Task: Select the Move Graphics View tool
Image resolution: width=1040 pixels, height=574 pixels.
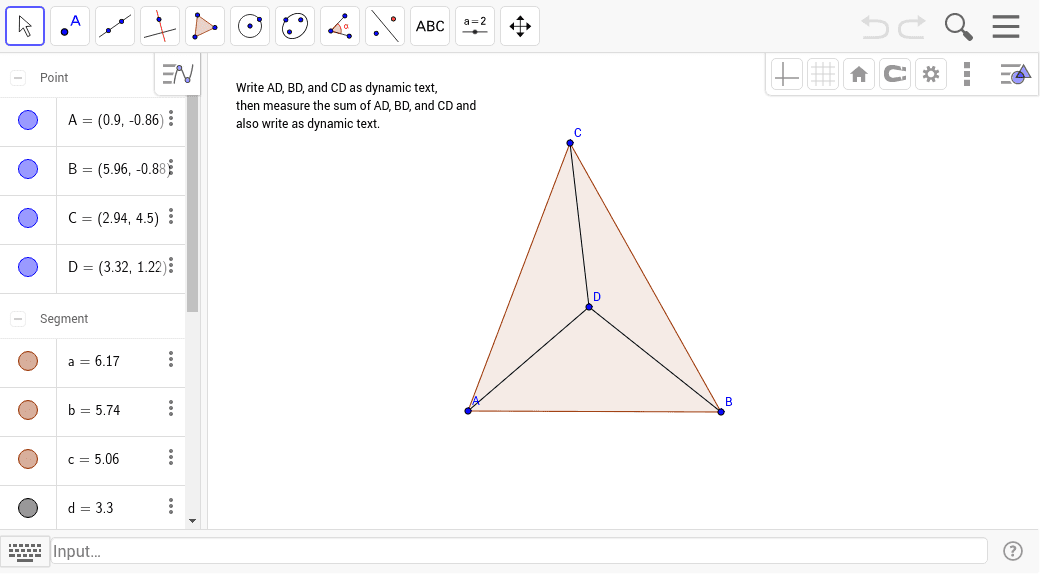Action: [x=520, y=27]
